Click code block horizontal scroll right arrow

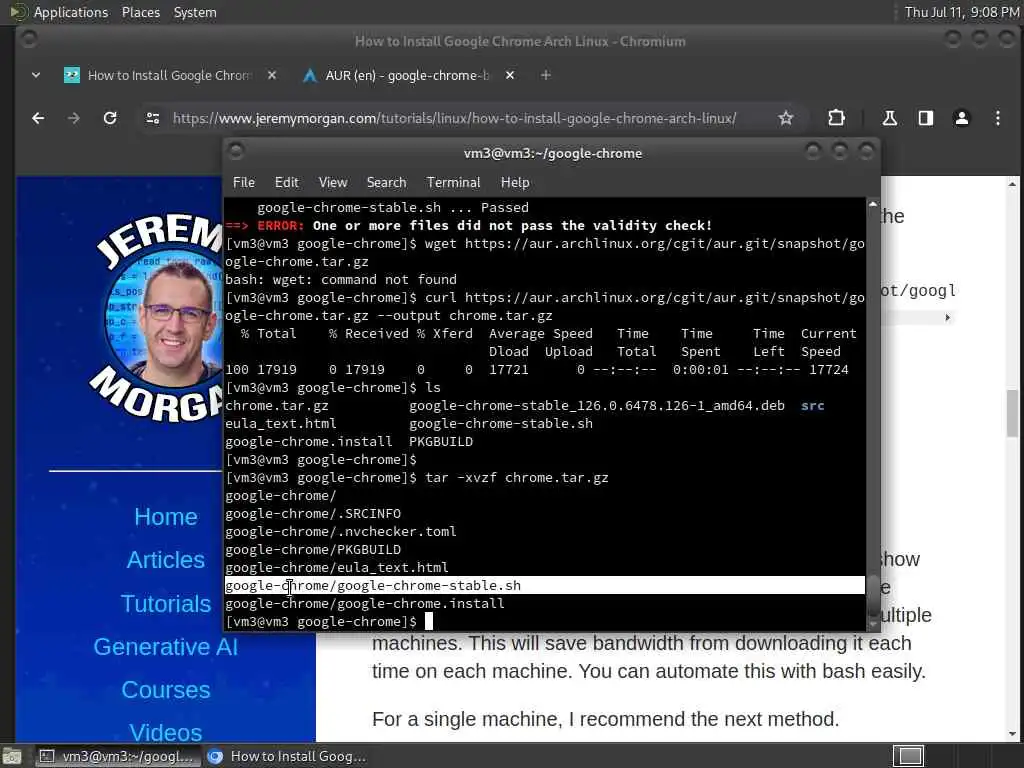coord(948,317)
